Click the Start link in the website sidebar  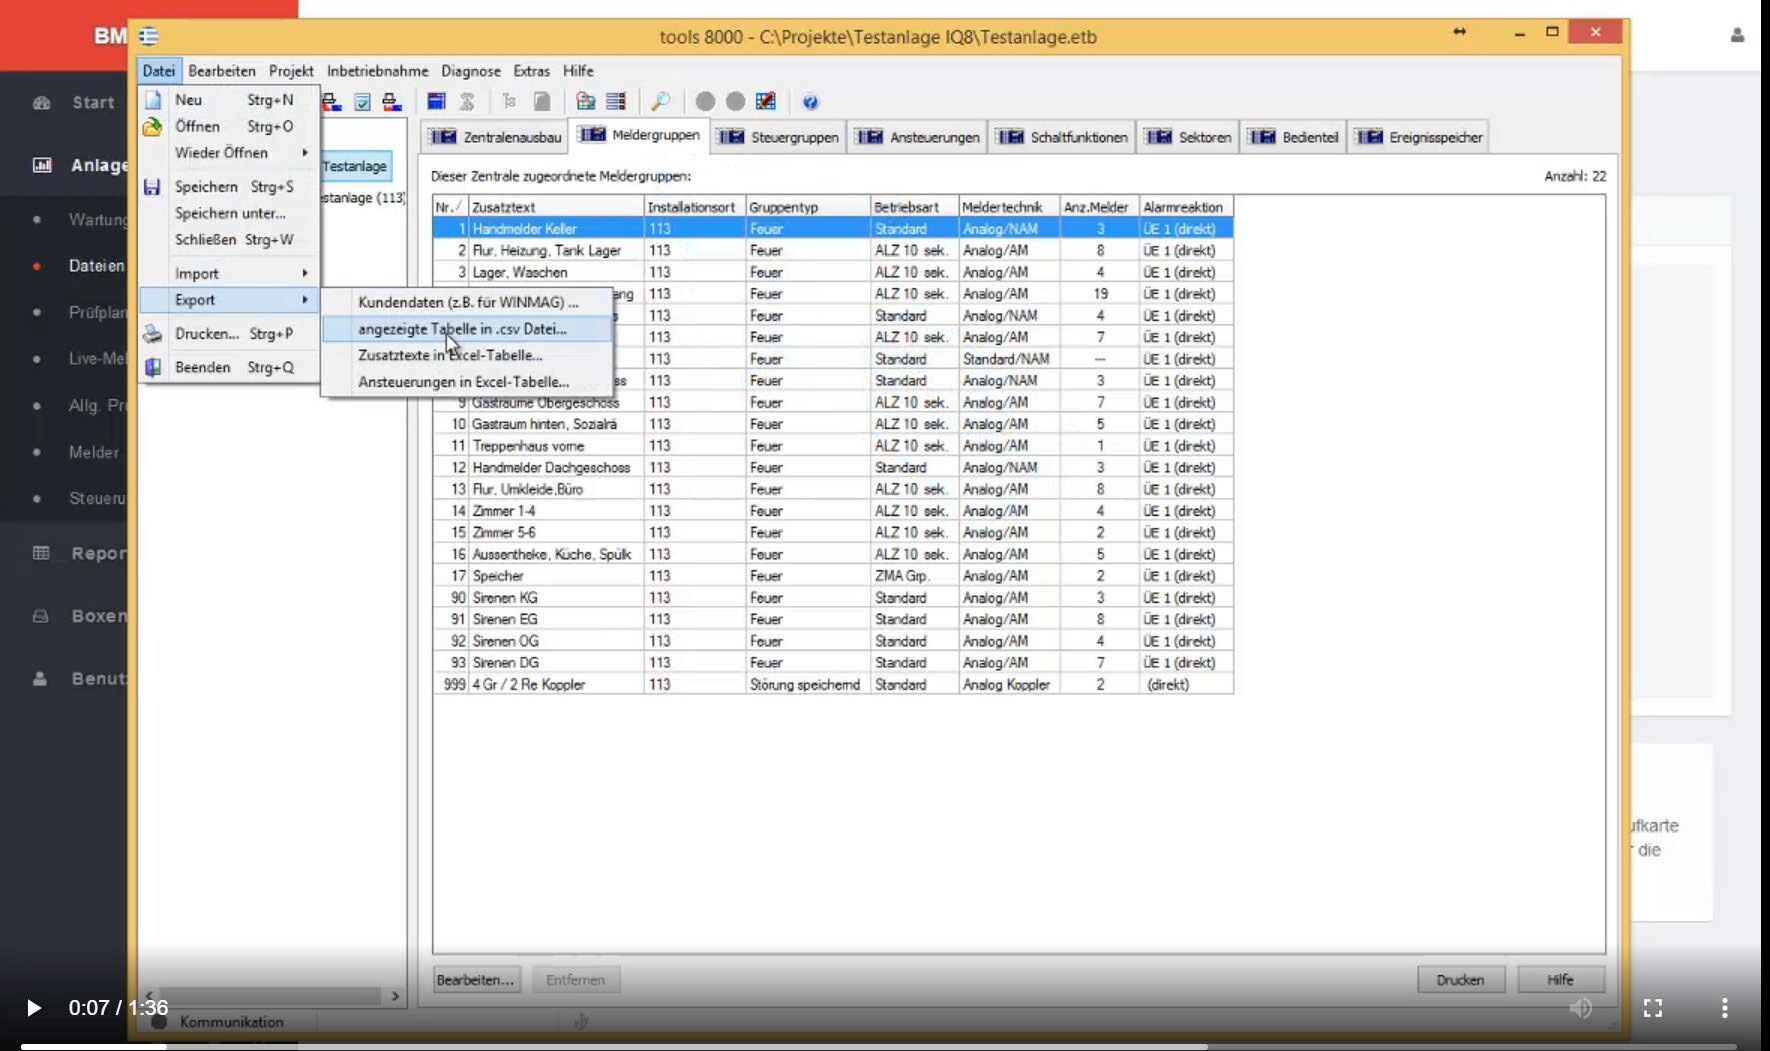click(93, 102)
